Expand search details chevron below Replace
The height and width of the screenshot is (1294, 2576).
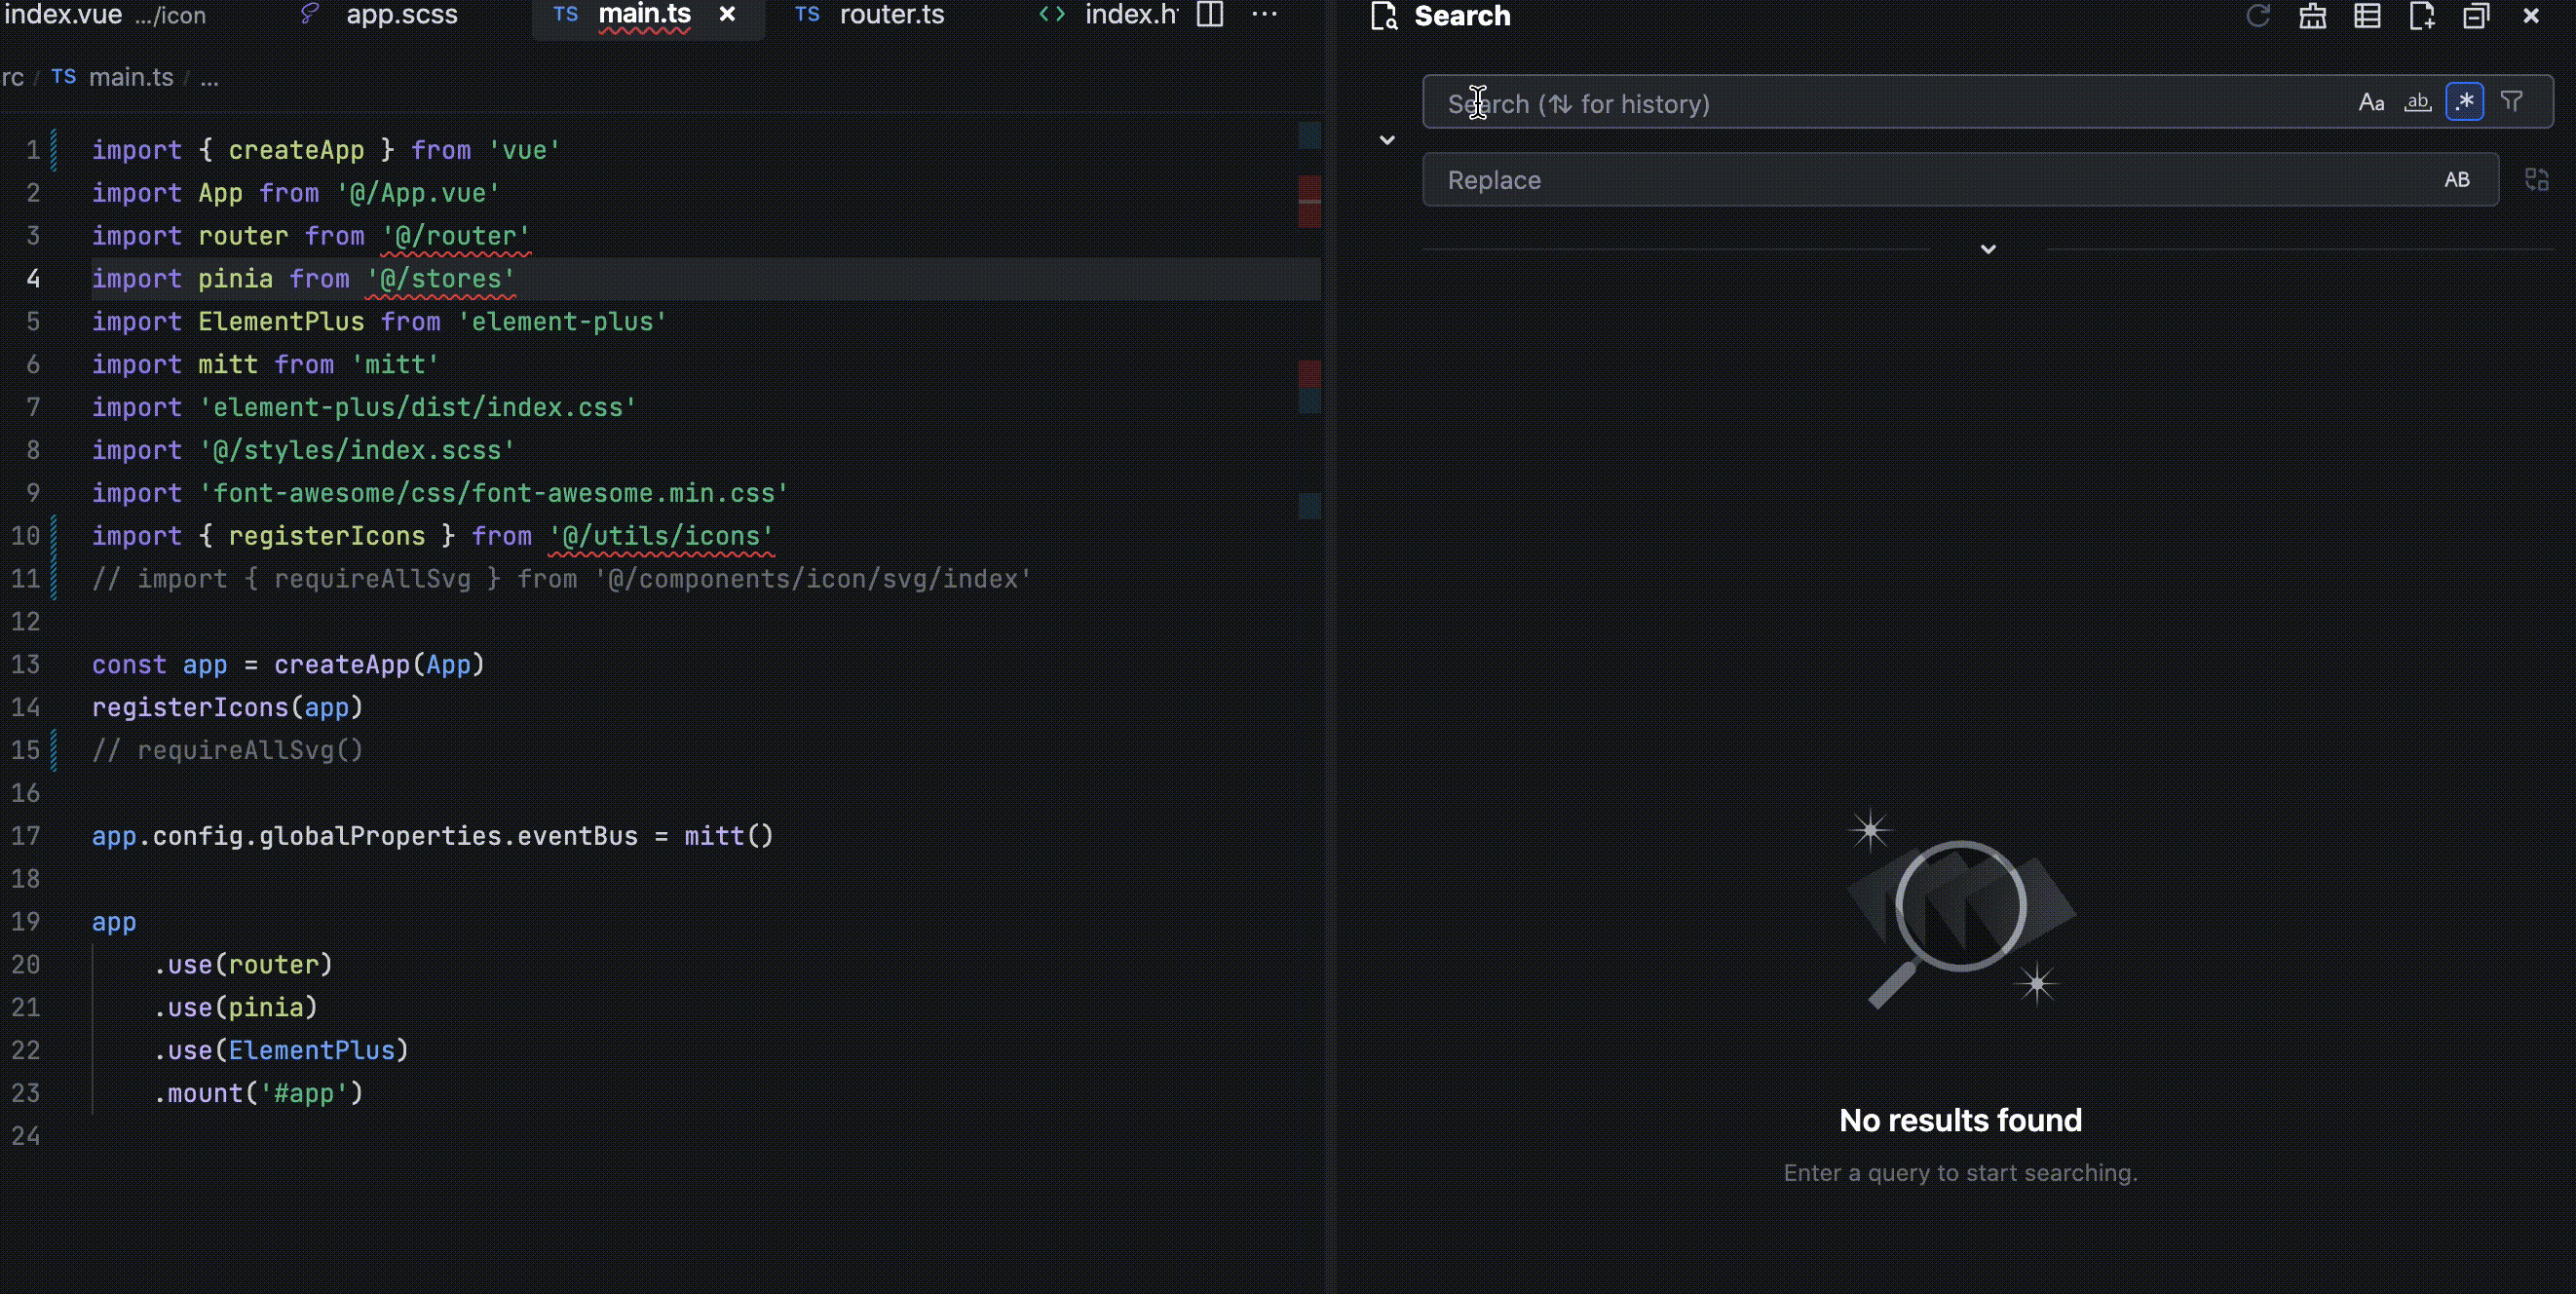(x=1987, y=249)
